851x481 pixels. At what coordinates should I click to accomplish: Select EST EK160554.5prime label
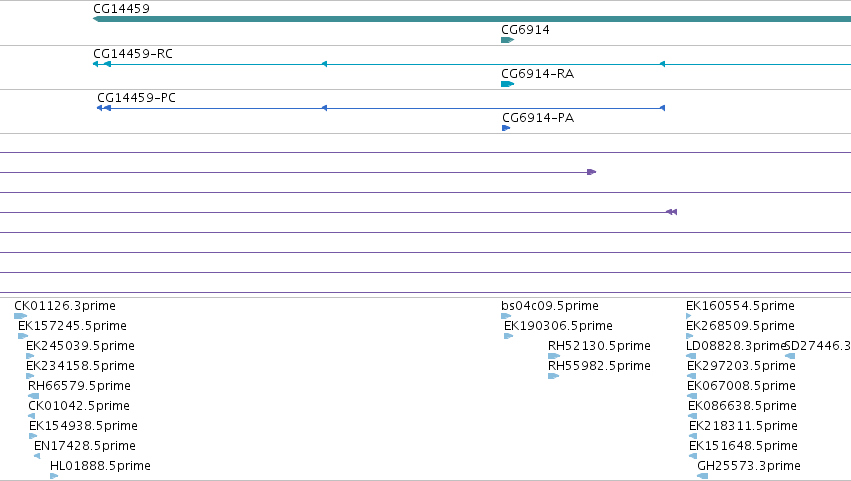click(x=740, y=306)
